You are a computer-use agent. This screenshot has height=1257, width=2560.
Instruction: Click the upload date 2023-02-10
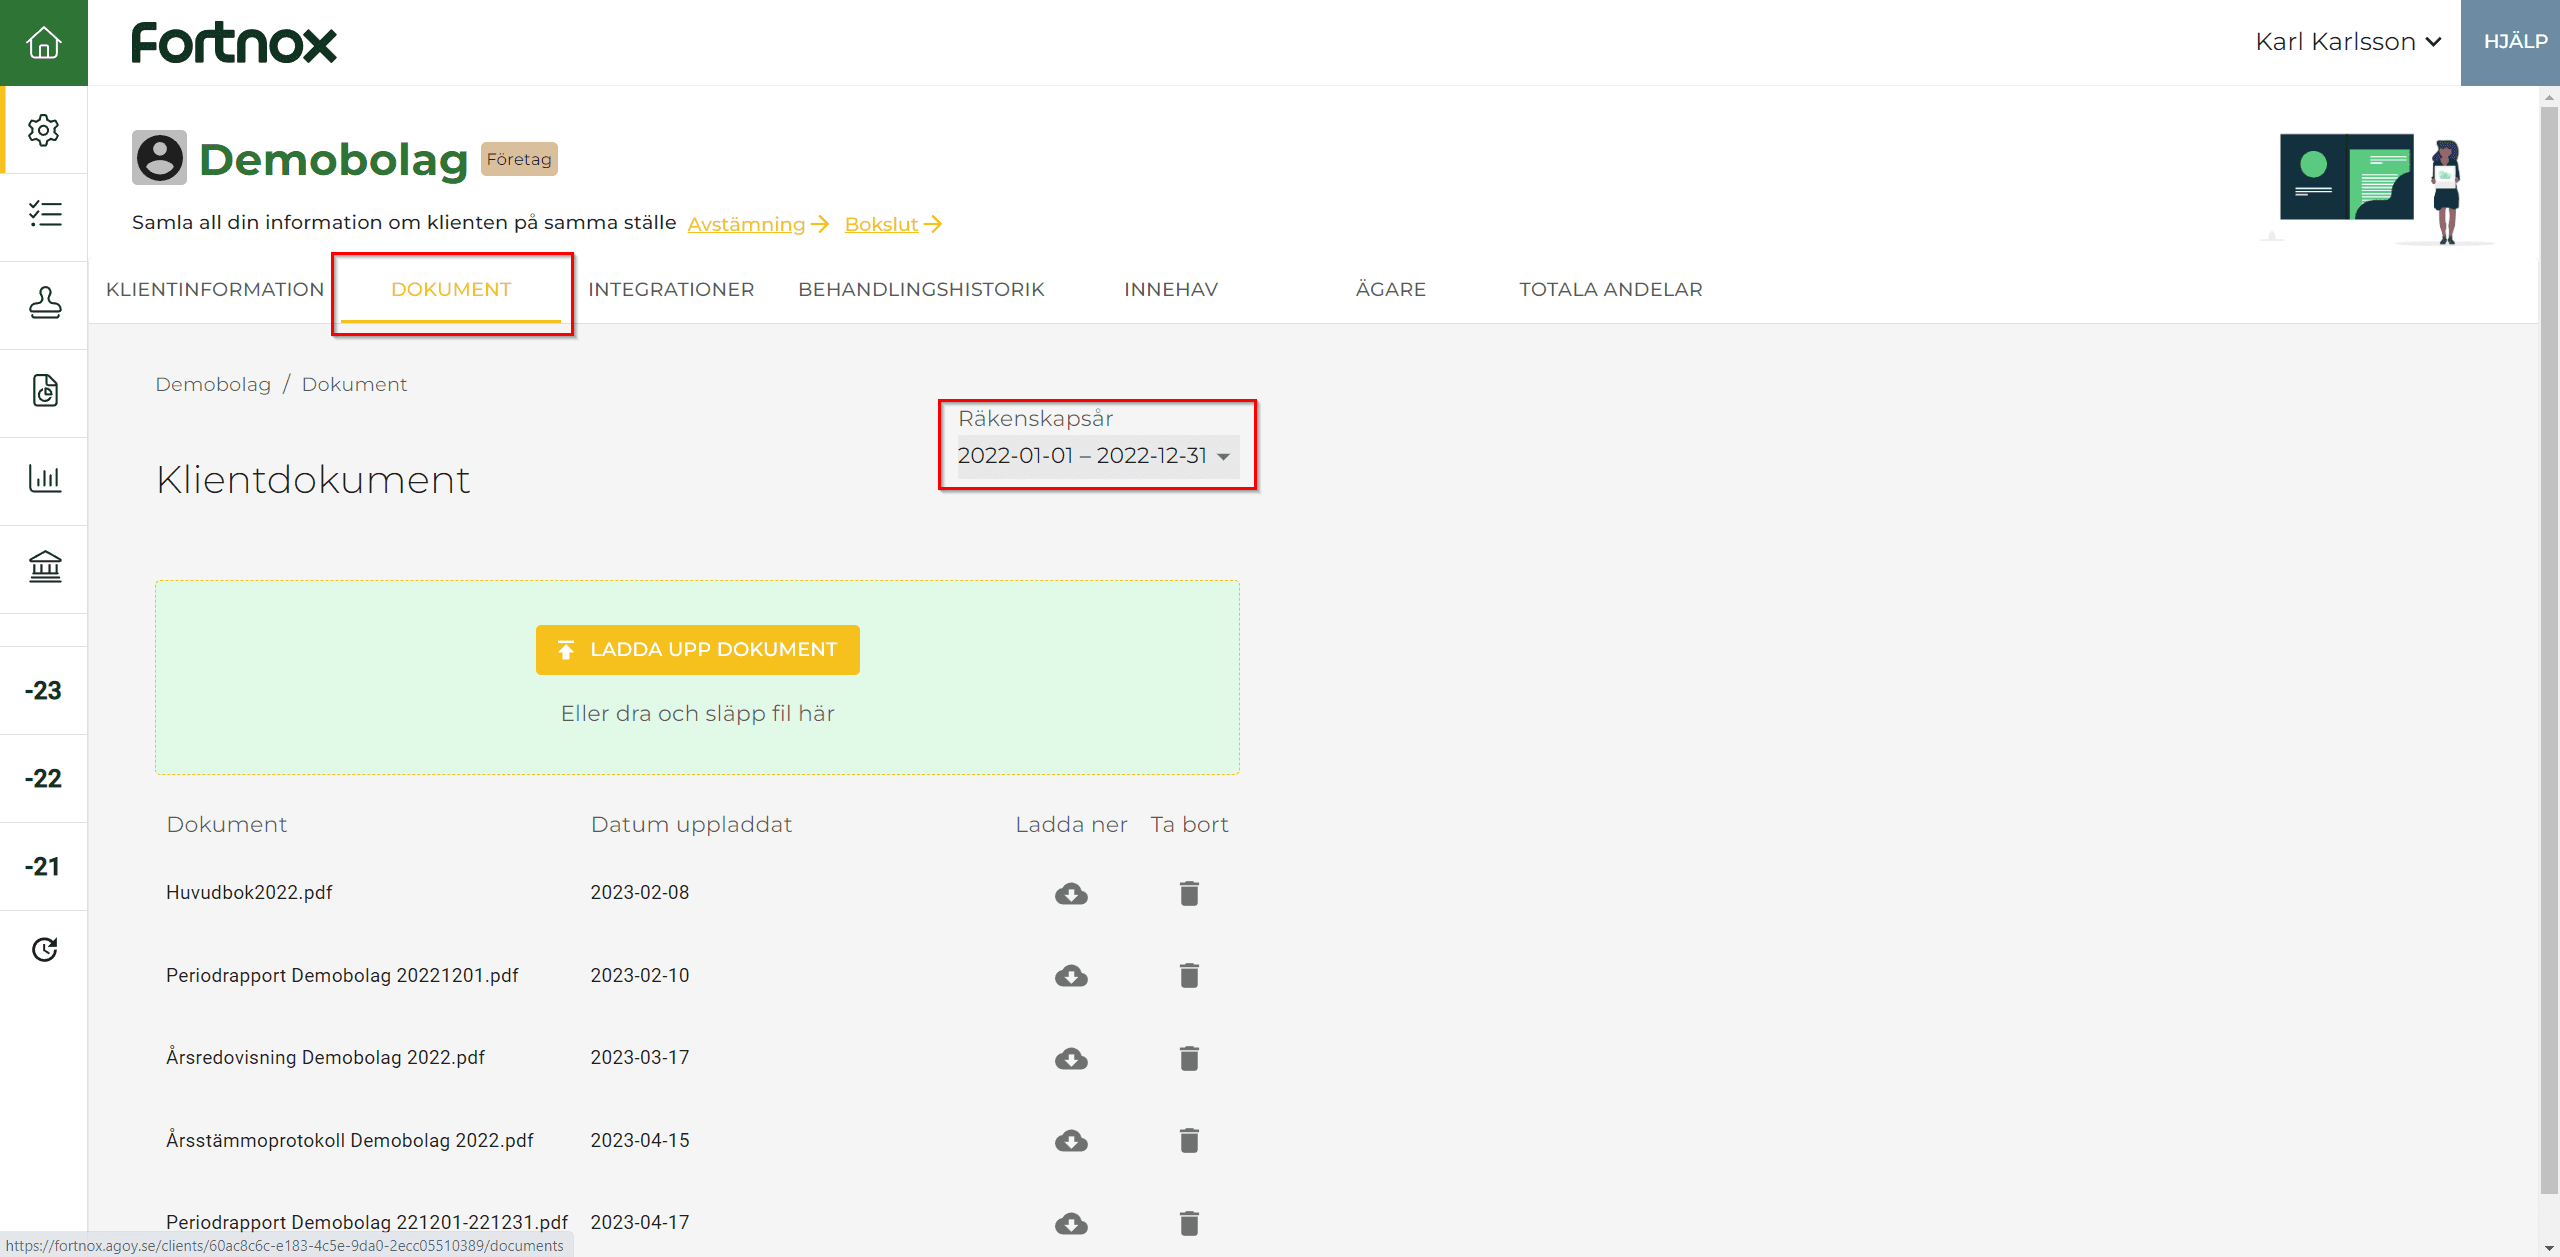(640, 975)
